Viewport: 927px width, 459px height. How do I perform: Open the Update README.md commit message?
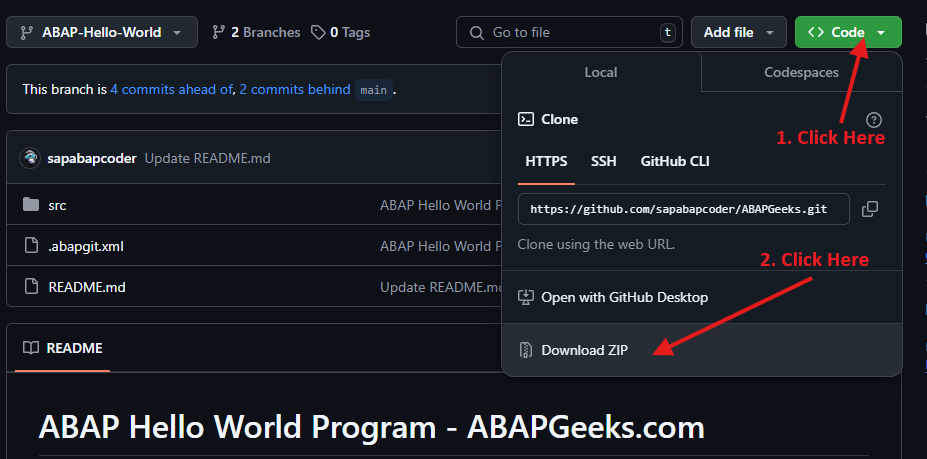(208, 159)
